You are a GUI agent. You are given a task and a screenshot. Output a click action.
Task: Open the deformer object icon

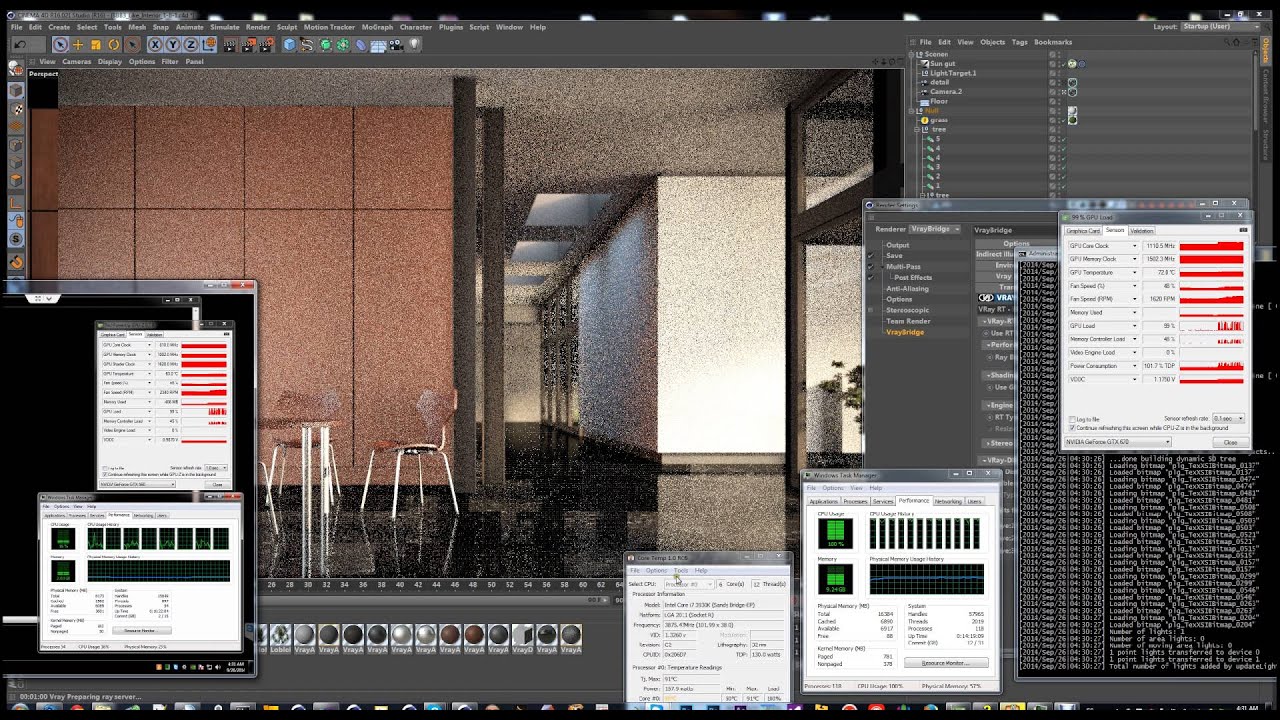click(361, 44)
